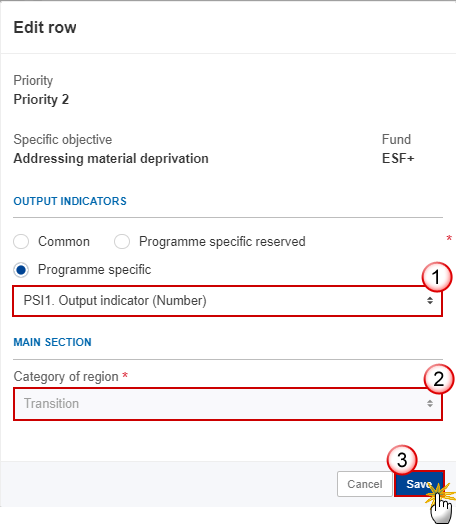Click the Edit row dialog title
Viewport: 456px width, 524px height.
[45, 27]
